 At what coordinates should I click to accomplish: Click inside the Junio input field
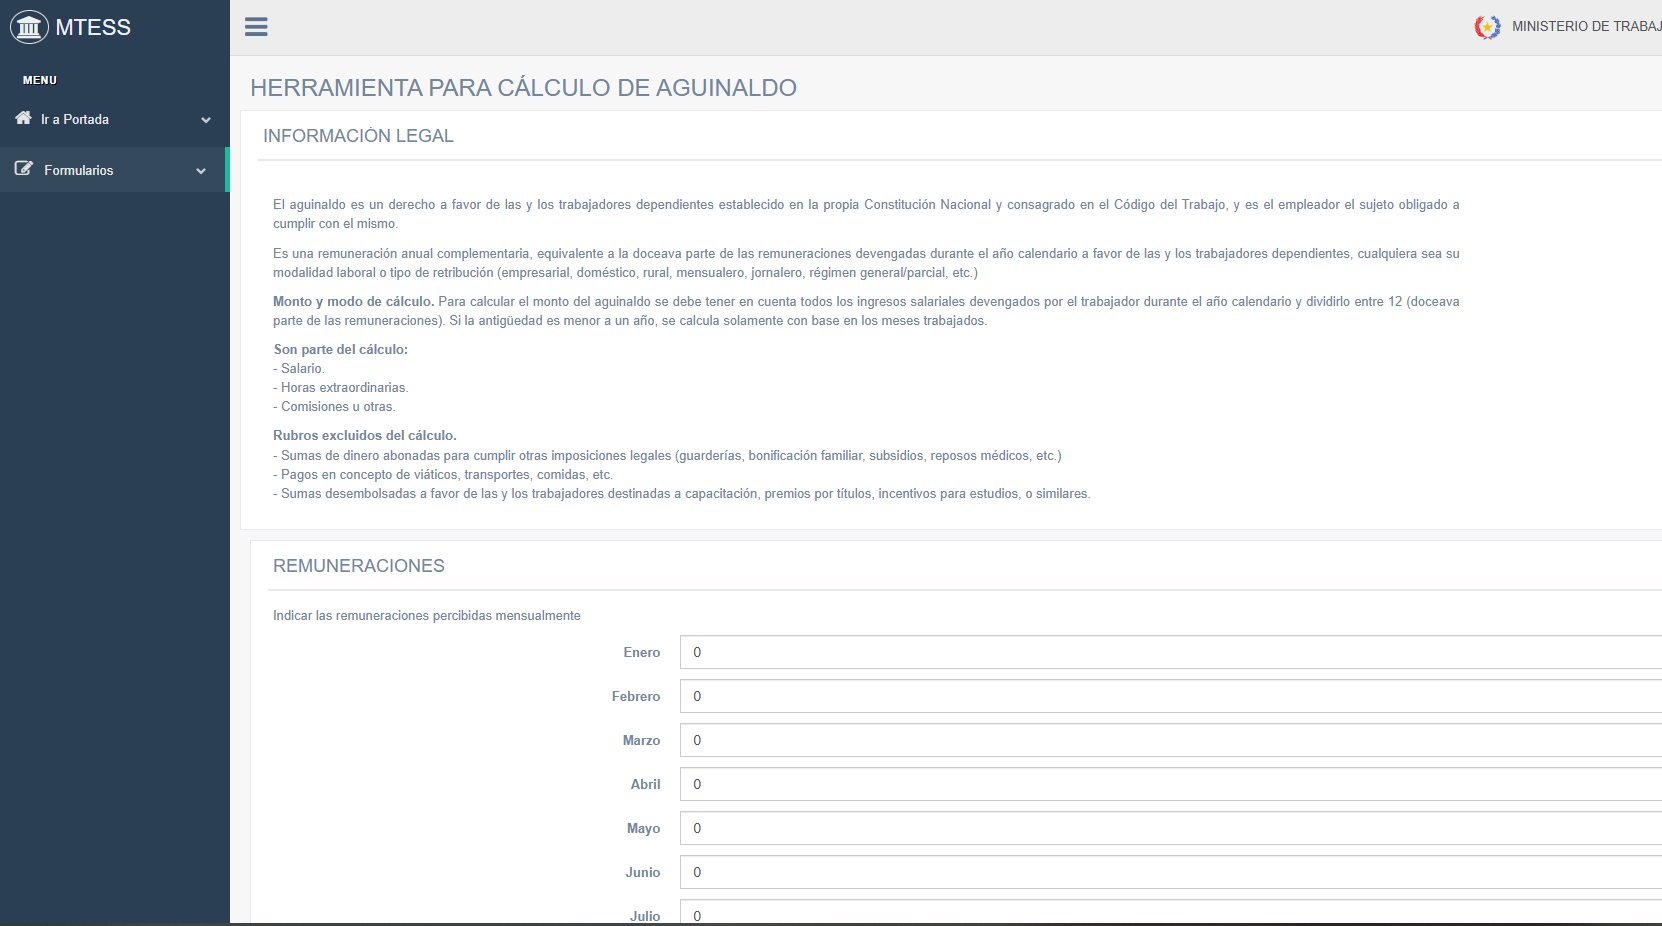(x=1170, y=872)
